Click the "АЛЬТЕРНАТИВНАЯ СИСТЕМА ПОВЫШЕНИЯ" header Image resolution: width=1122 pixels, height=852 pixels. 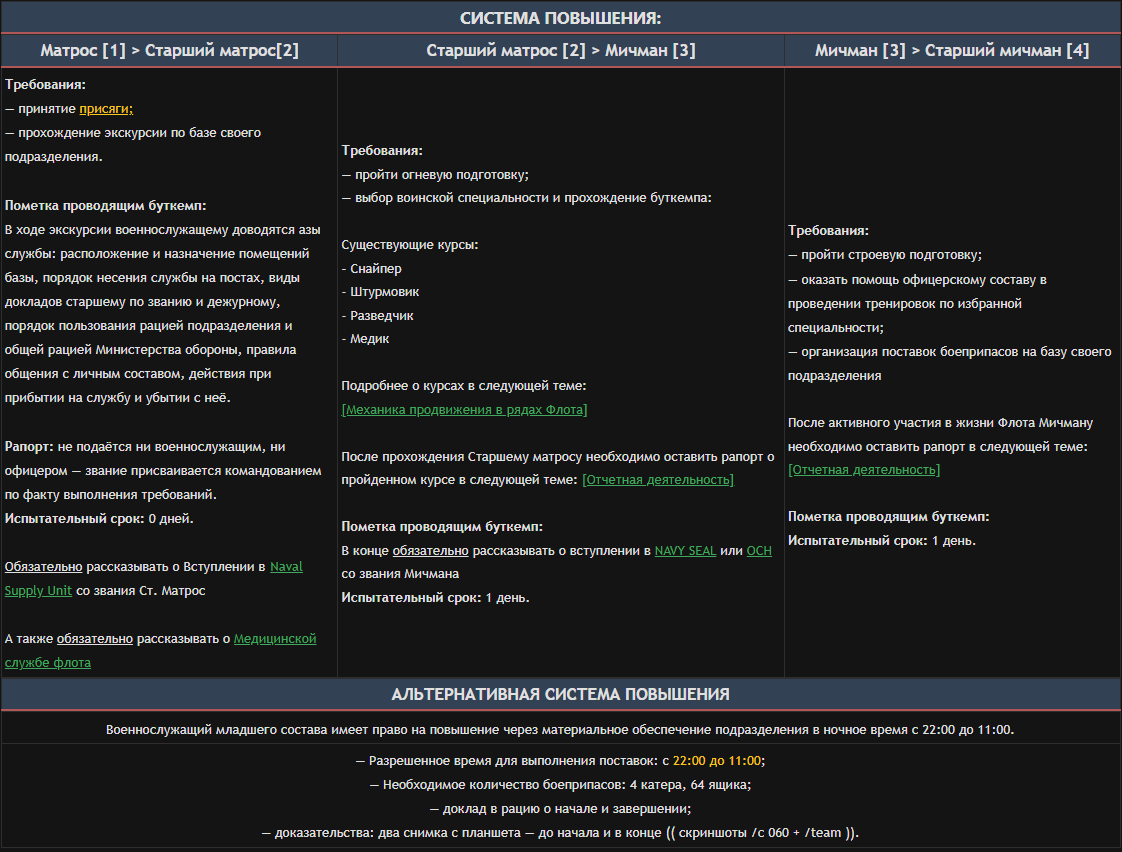pos(561,695)
